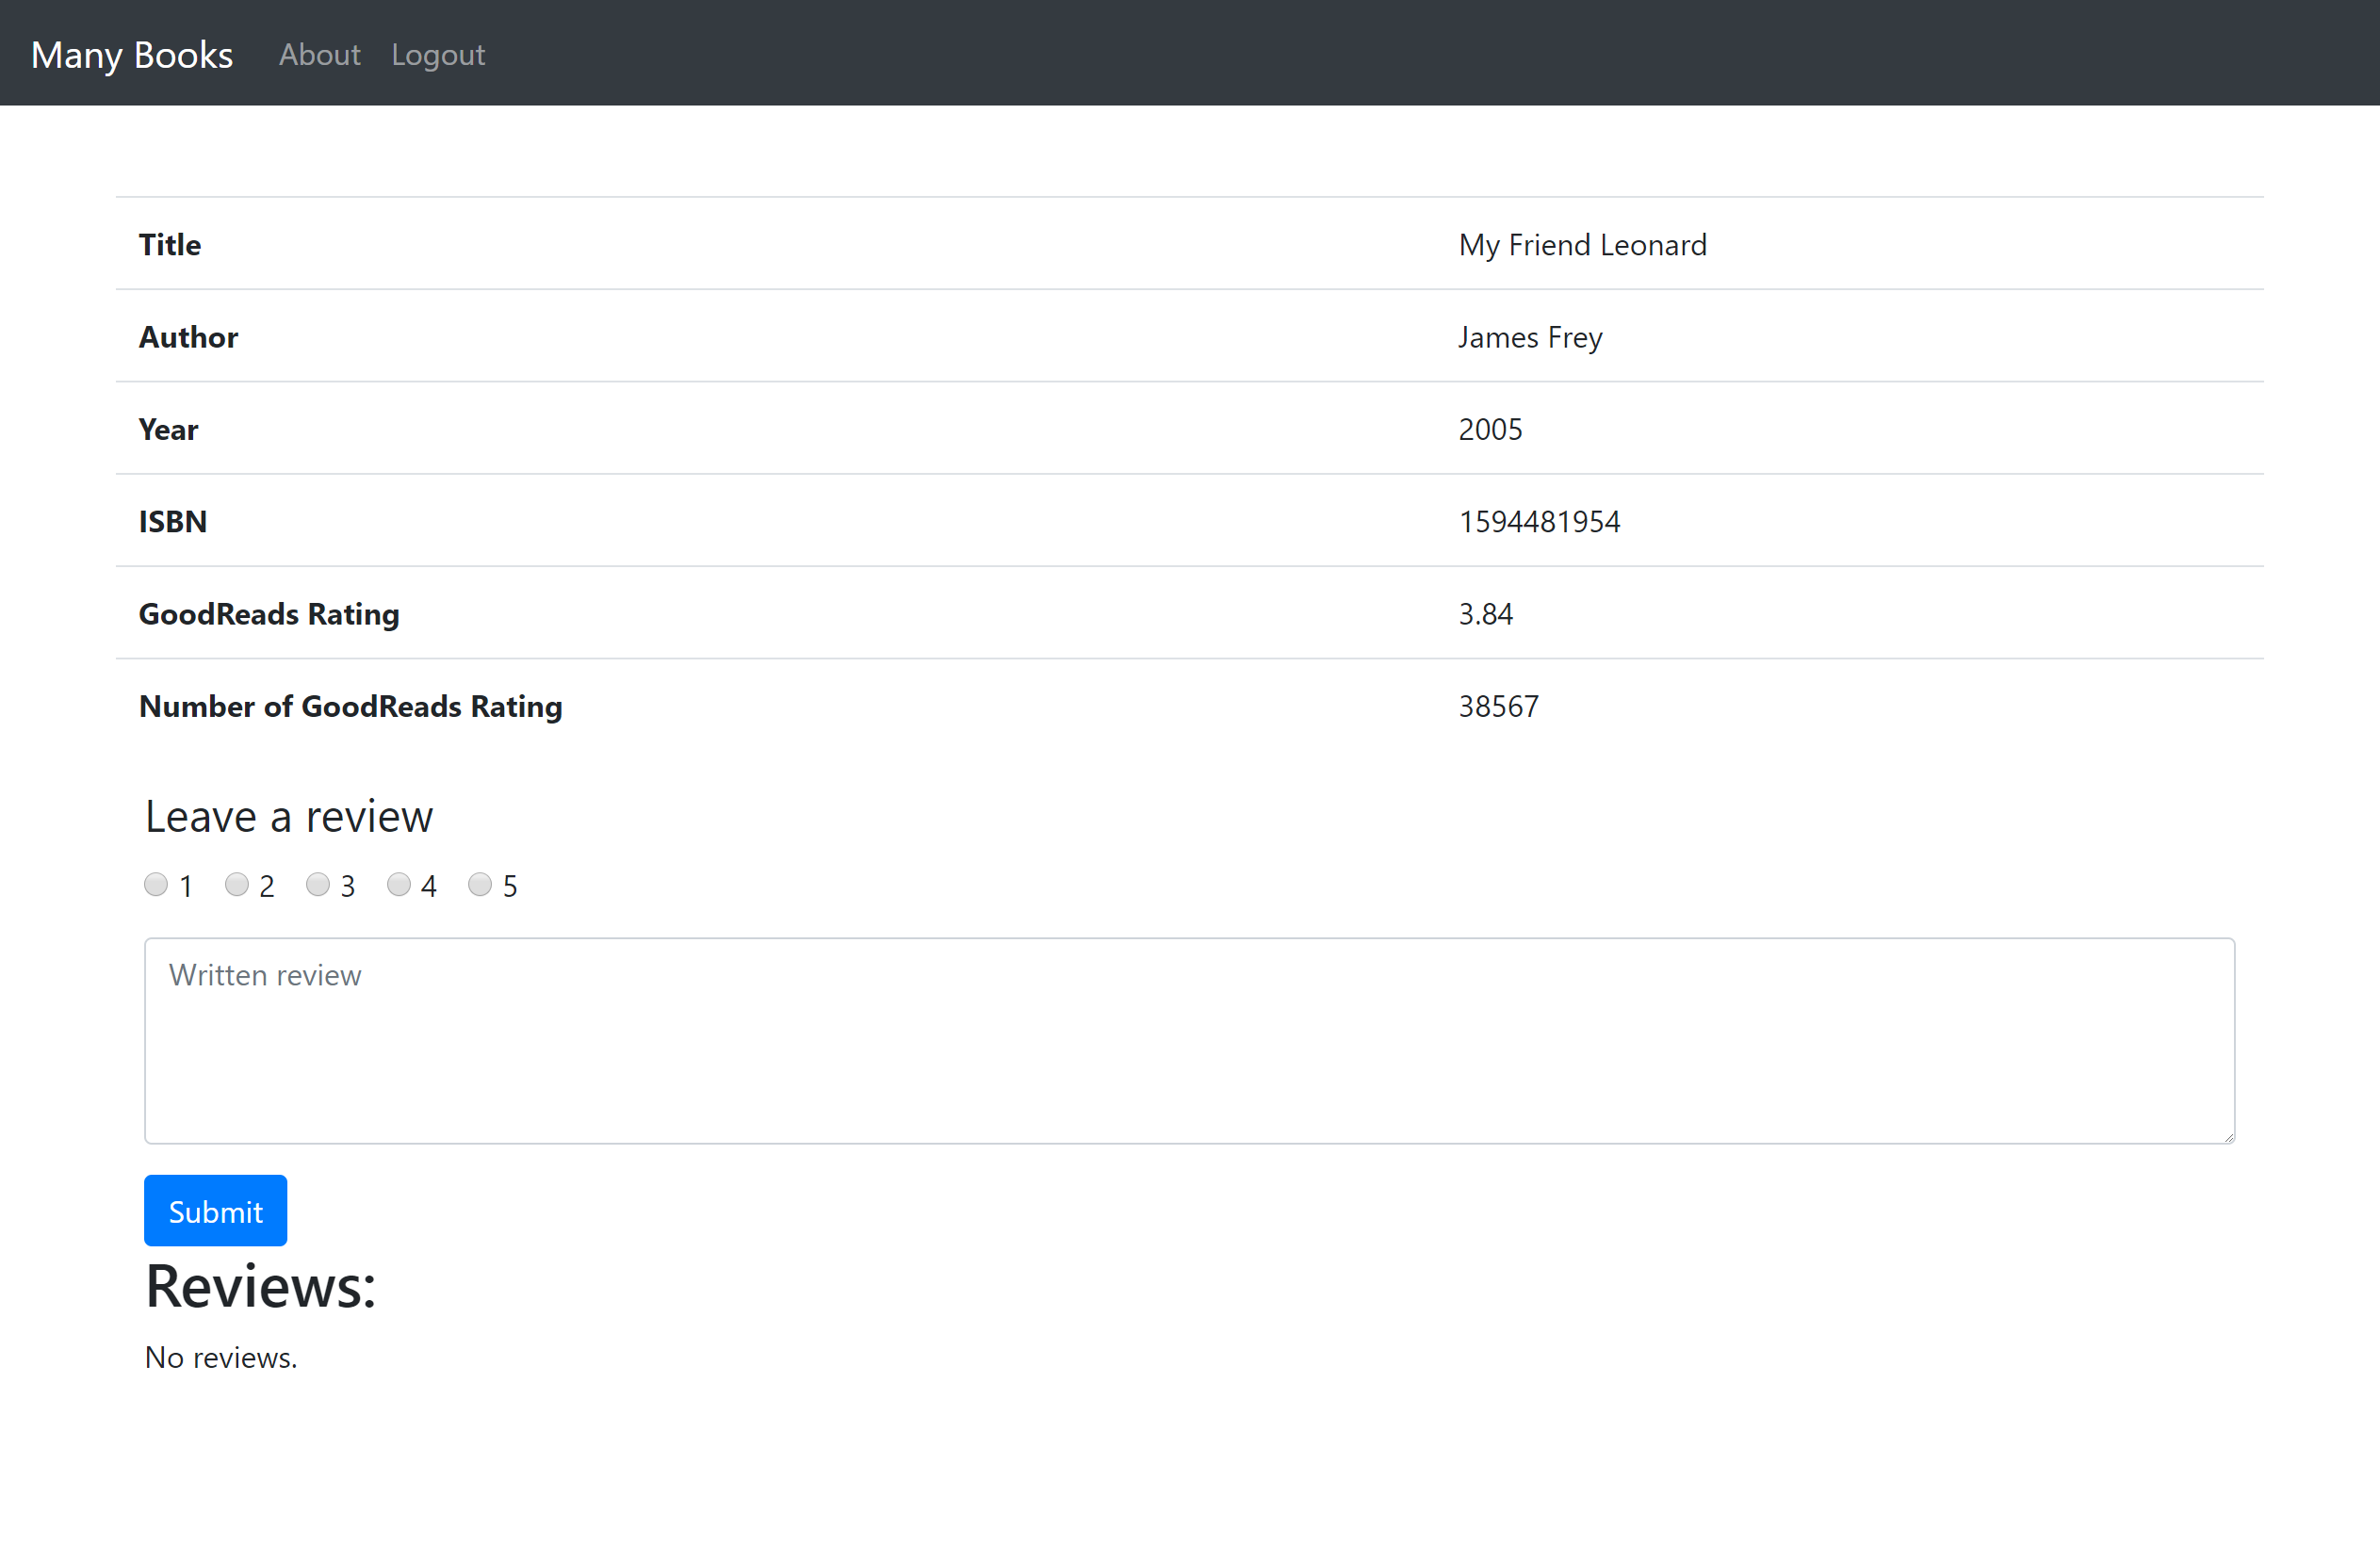Select rating 4 radio option

pos(399,884)
